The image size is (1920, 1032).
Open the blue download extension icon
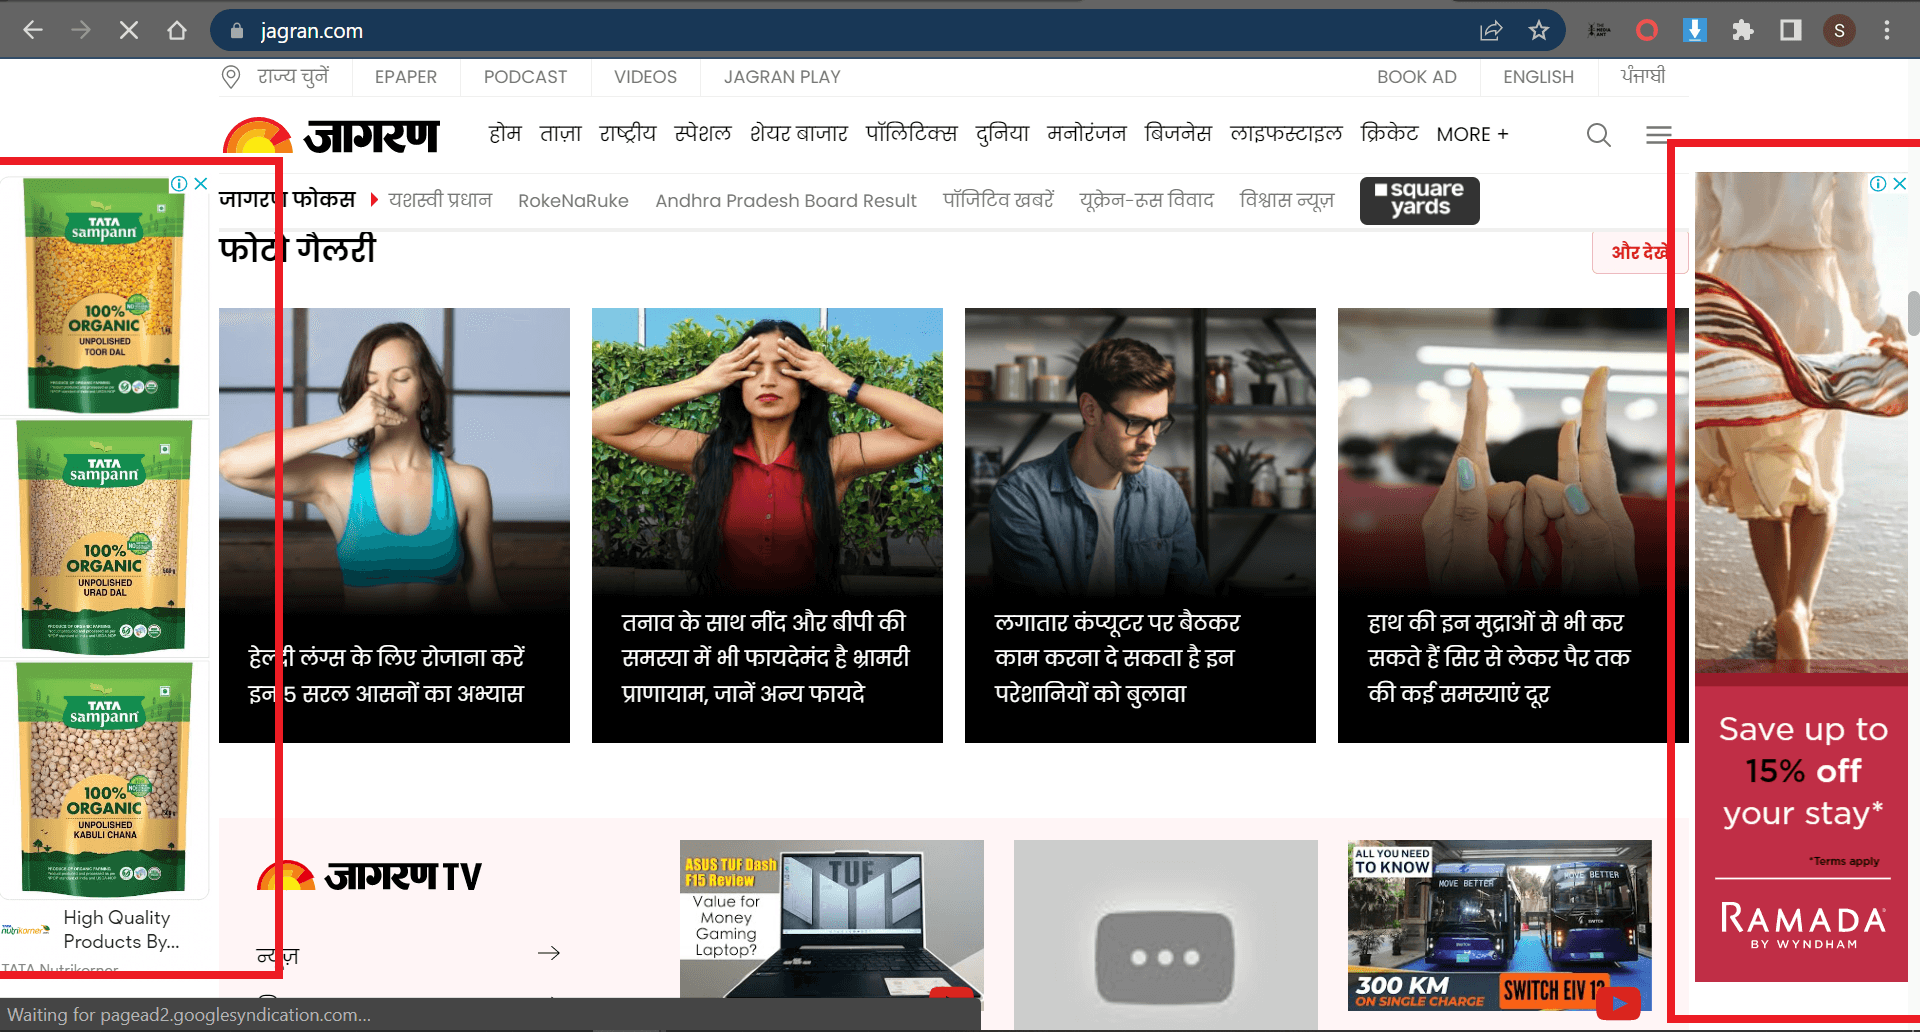1695,30
